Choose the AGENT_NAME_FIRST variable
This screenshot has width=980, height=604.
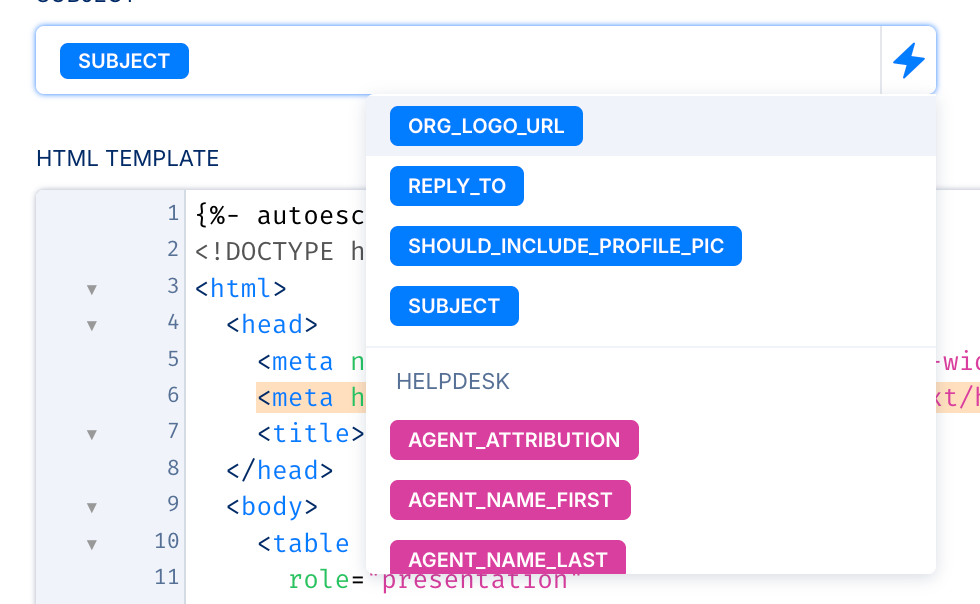[x=510, y=500]
